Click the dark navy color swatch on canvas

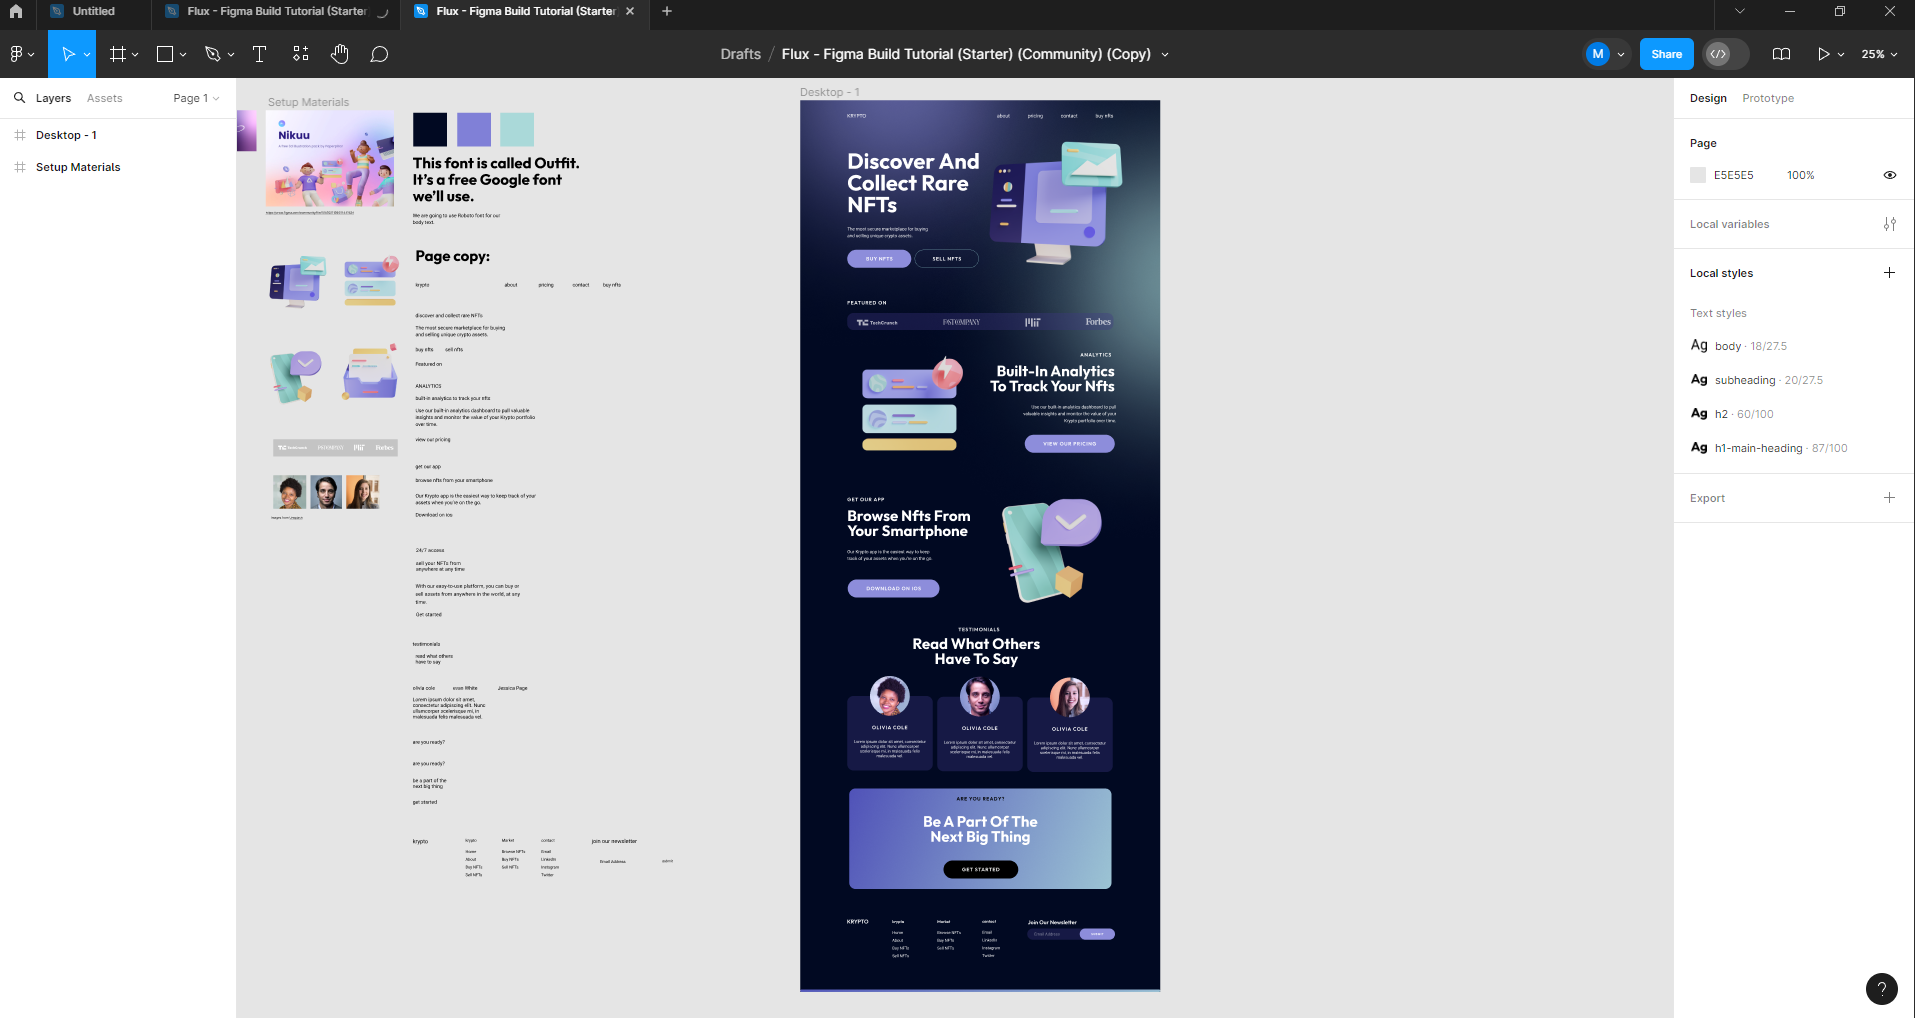click(430, 129)
